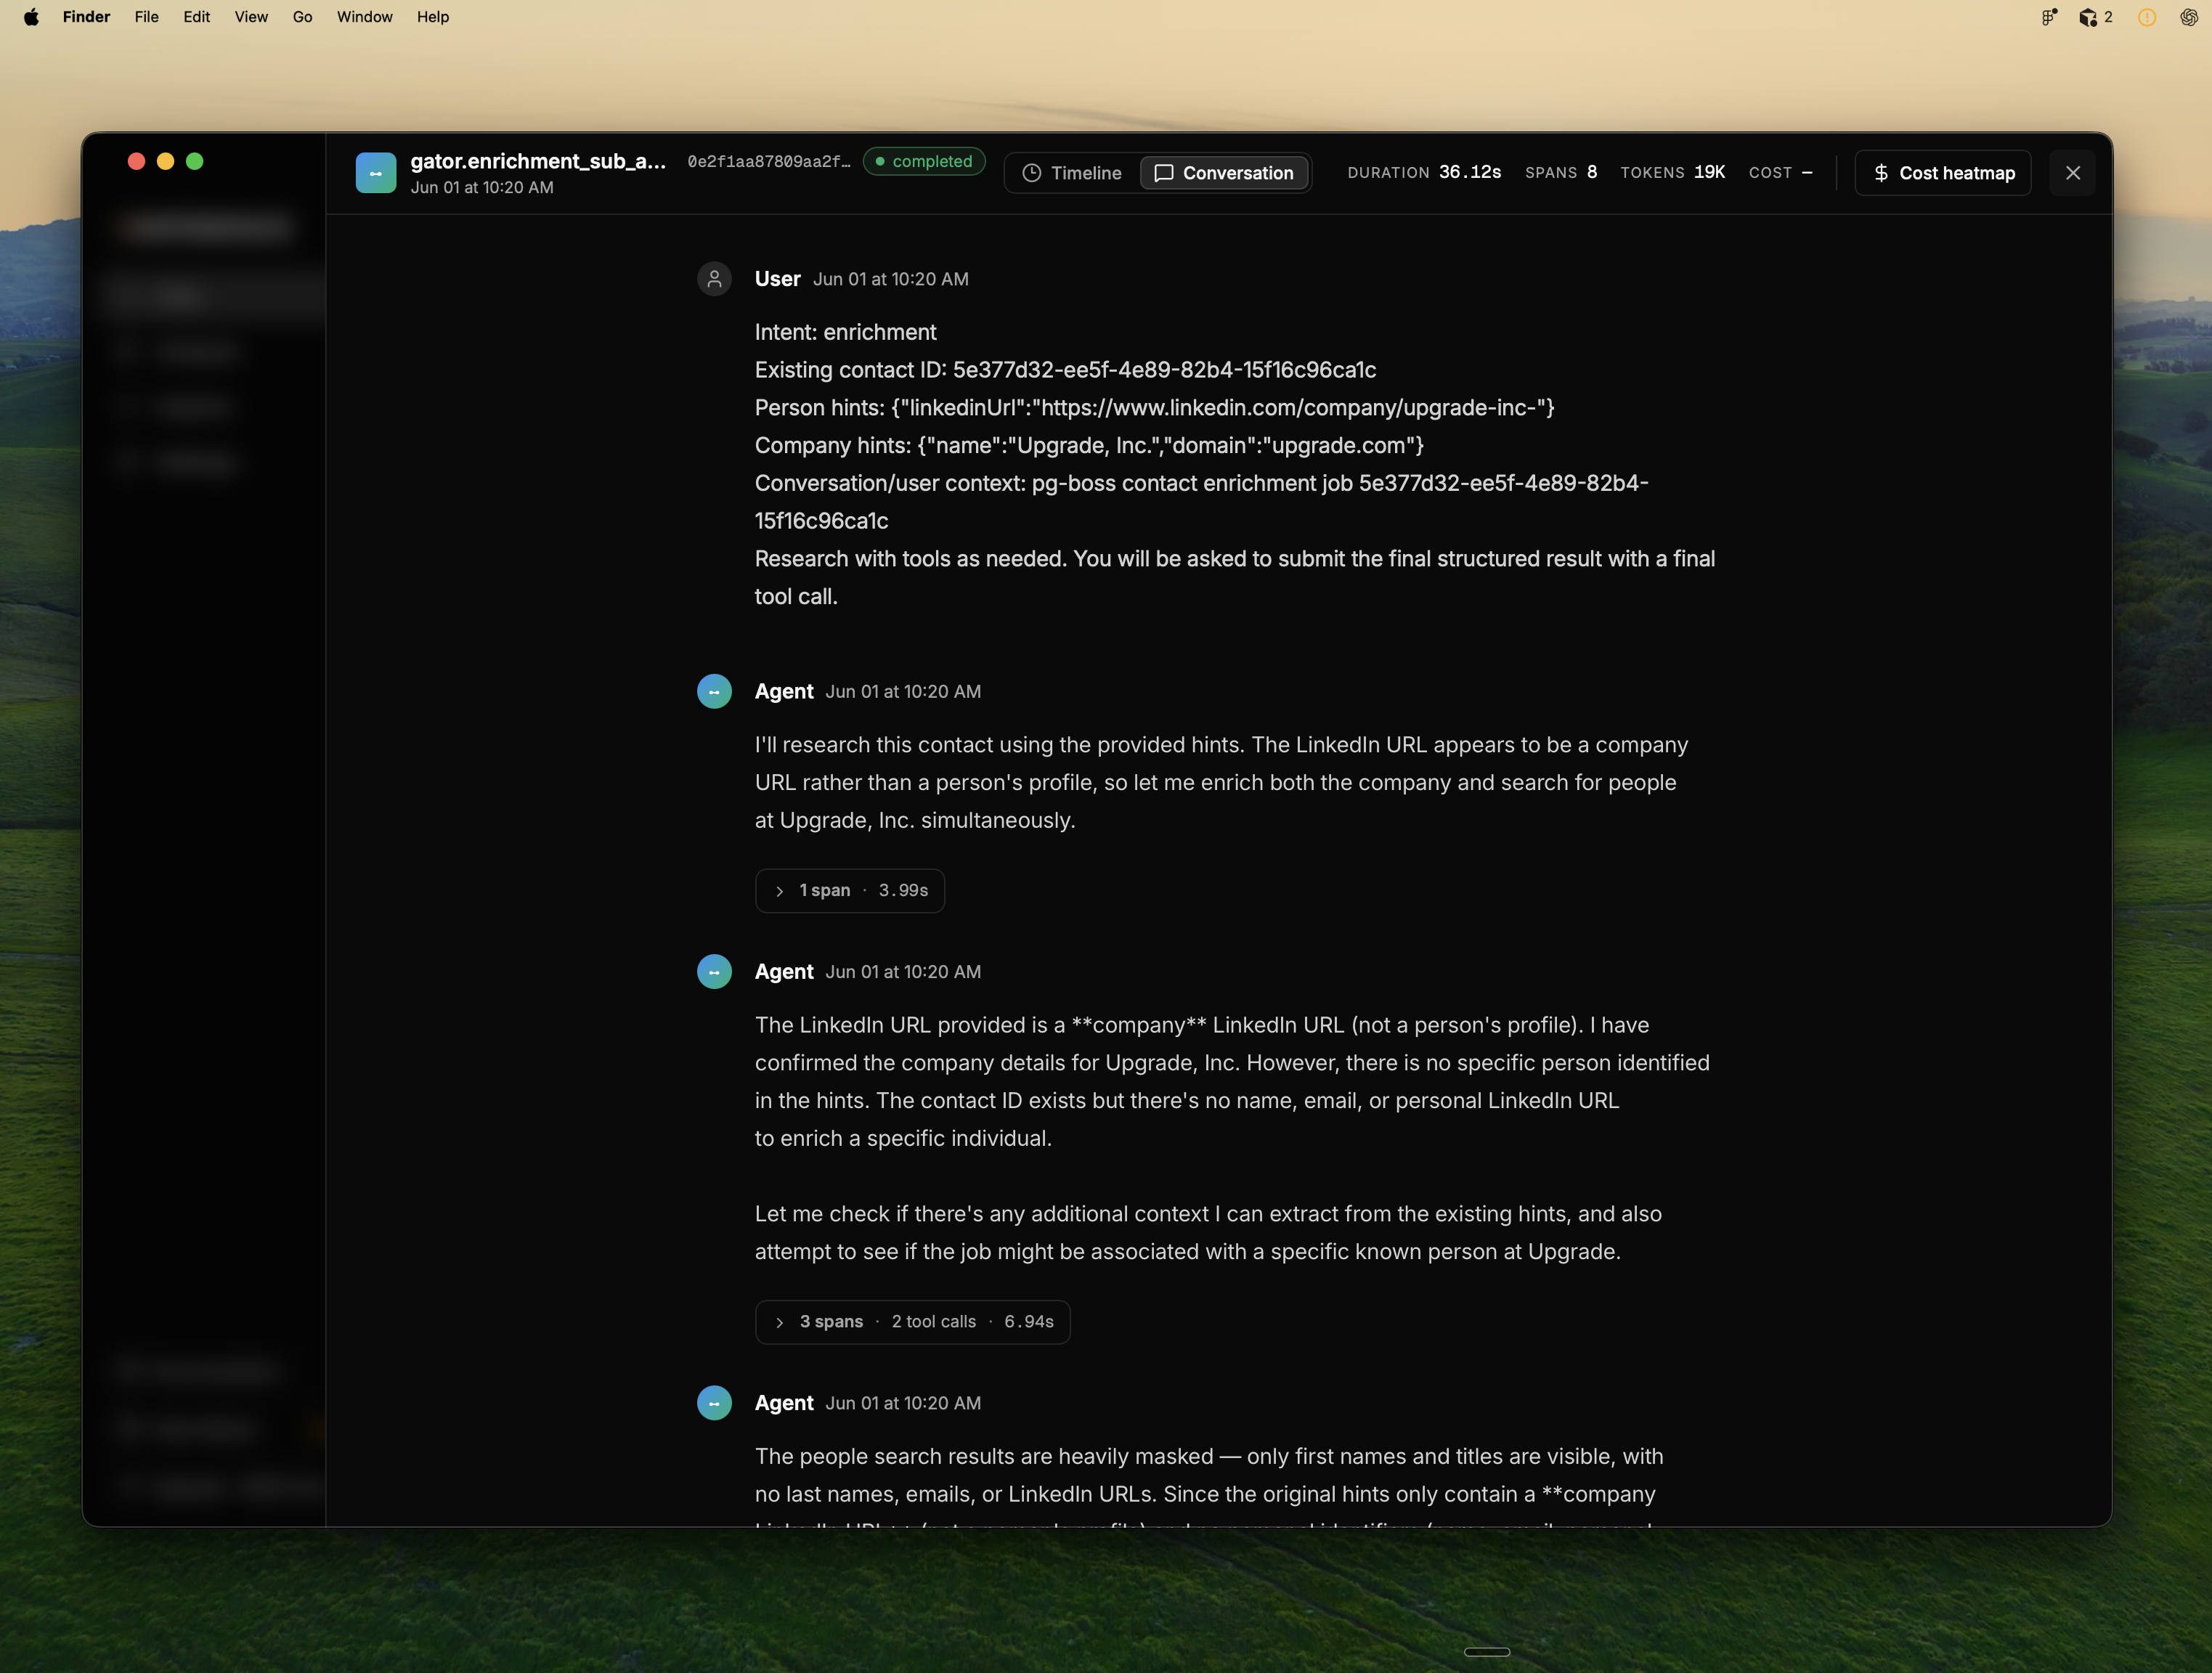The image size is (2212, 1673).
Task: Open the Window menu
Action: coord(365,17)
